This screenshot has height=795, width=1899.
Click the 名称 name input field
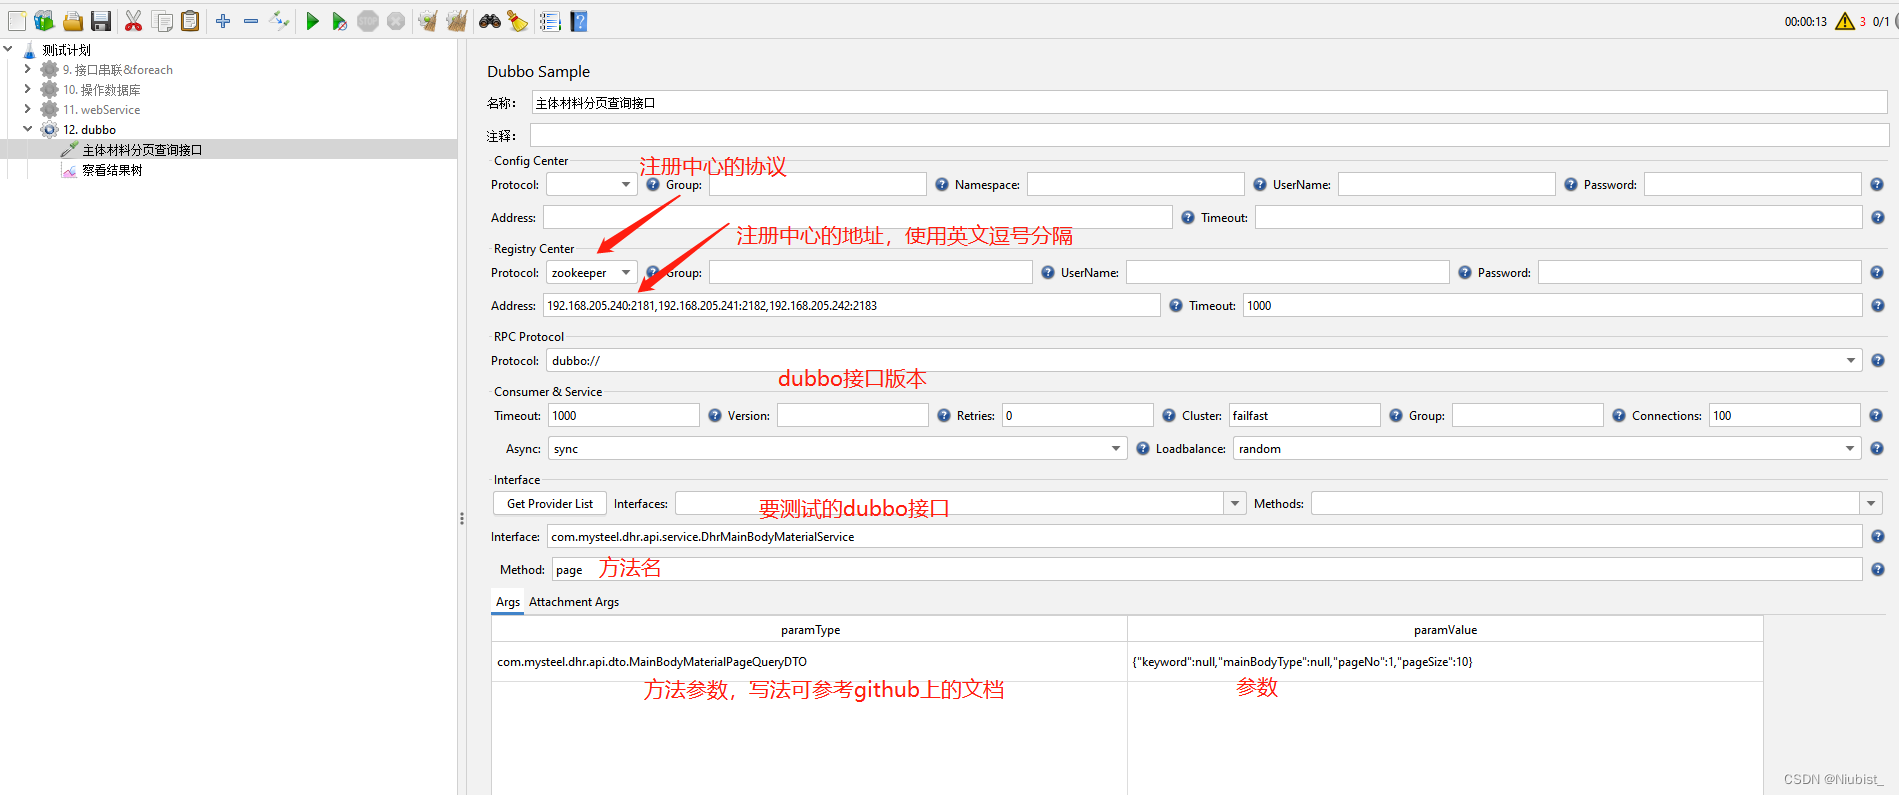tap(1209, 103)
